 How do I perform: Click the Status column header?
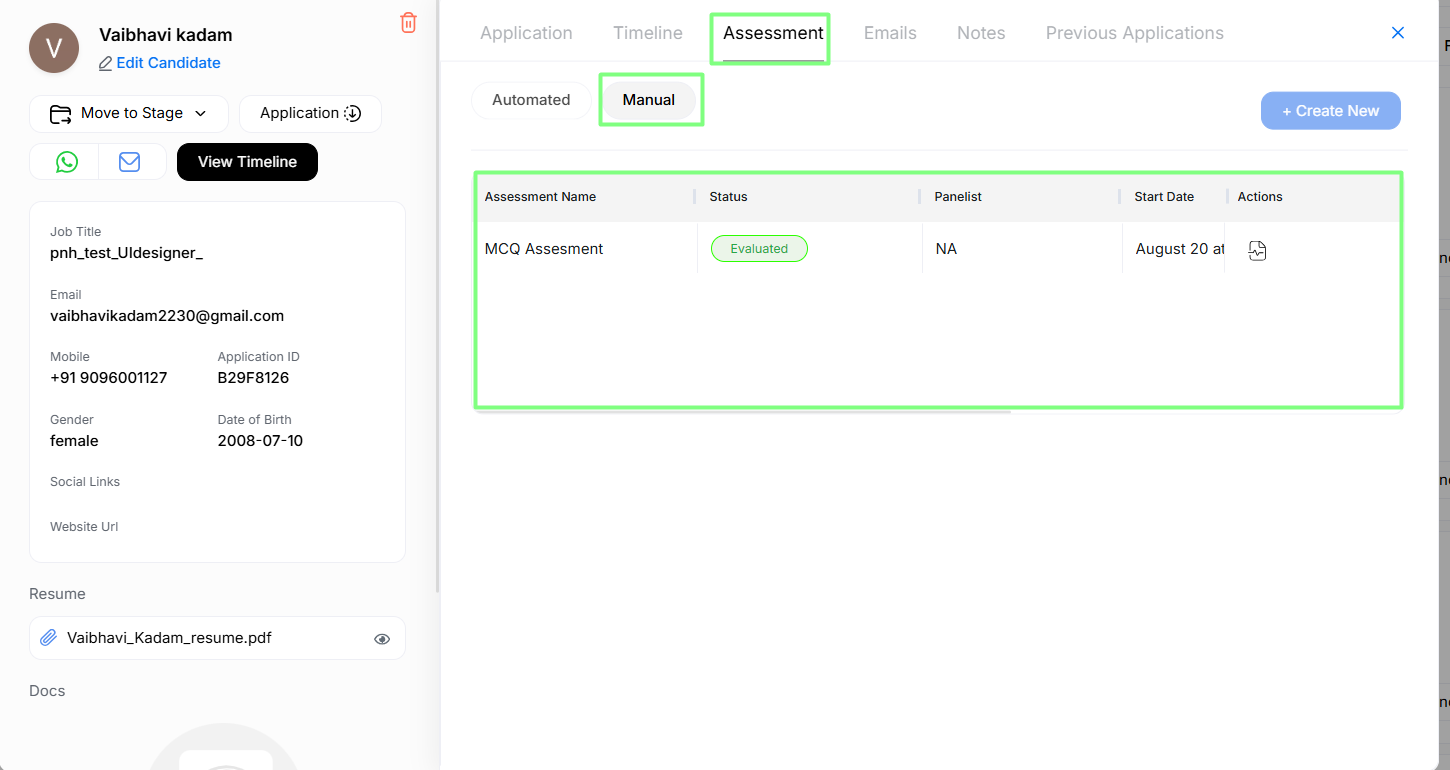728,197
